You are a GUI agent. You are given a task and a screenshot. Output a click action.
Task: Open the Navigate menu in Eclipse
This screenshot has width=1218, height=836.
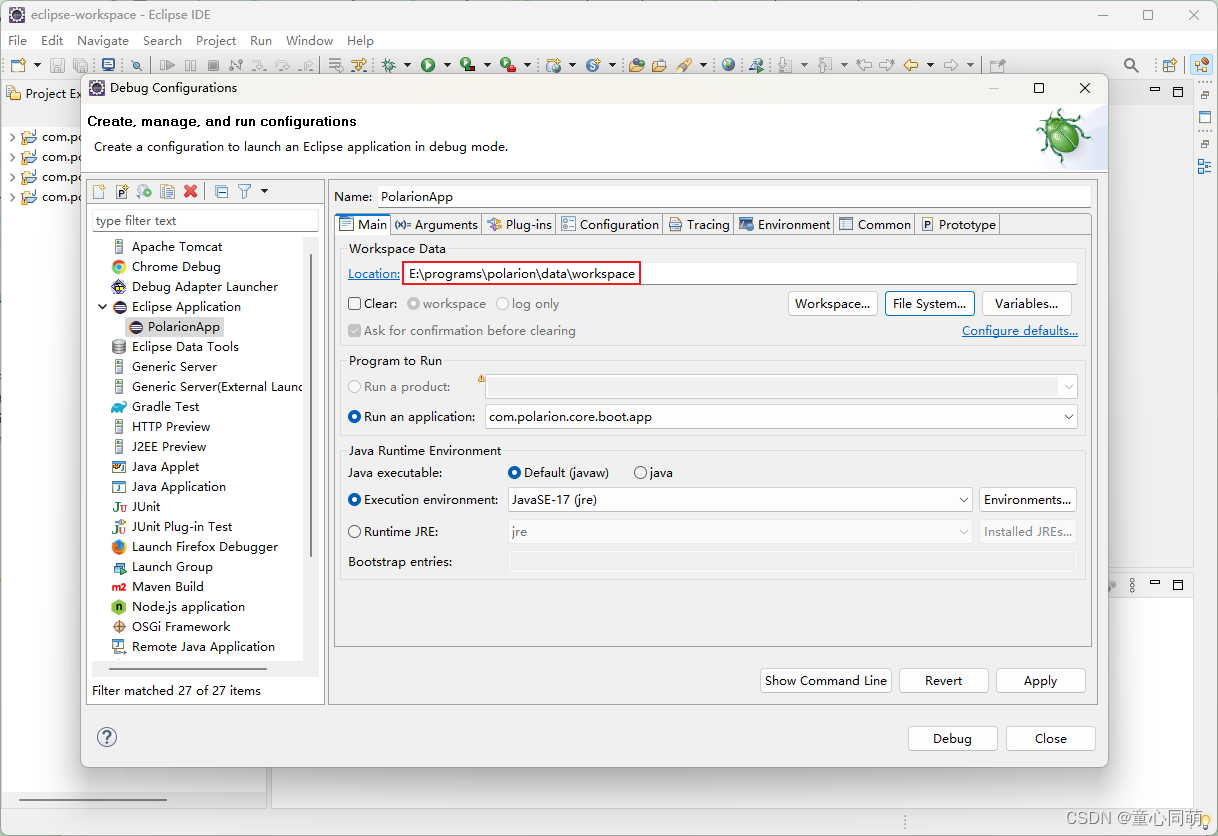(x=103, y=41)
